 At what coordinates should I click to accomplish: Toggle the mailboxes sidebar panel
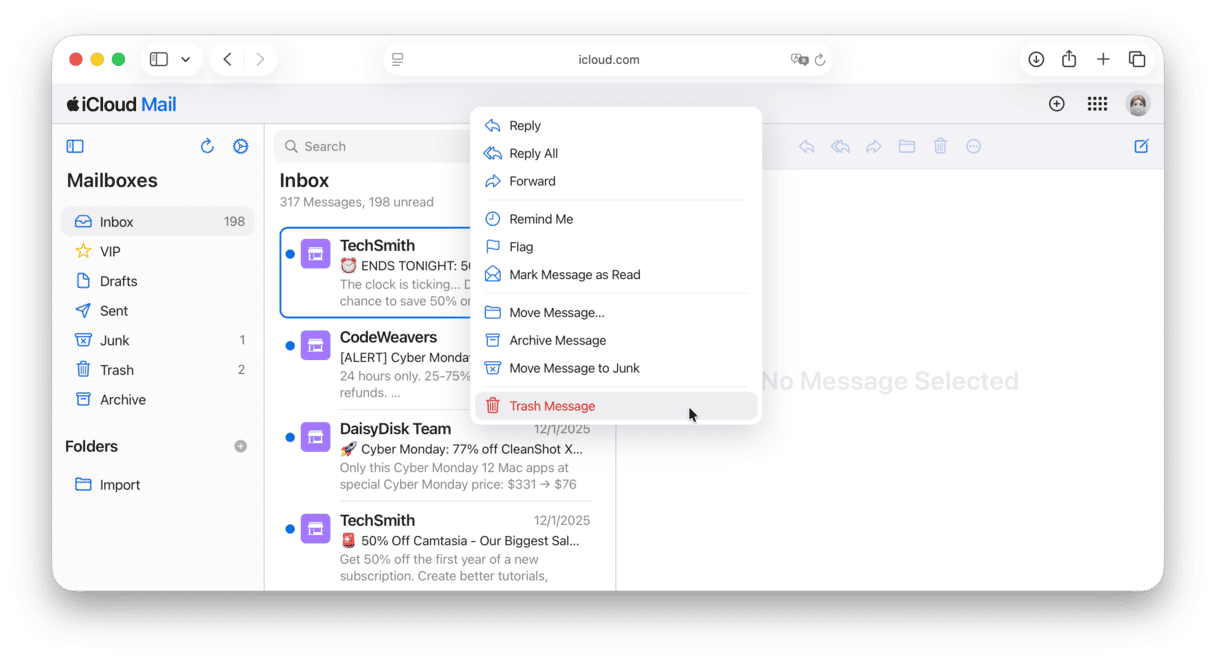coord(75,146)
